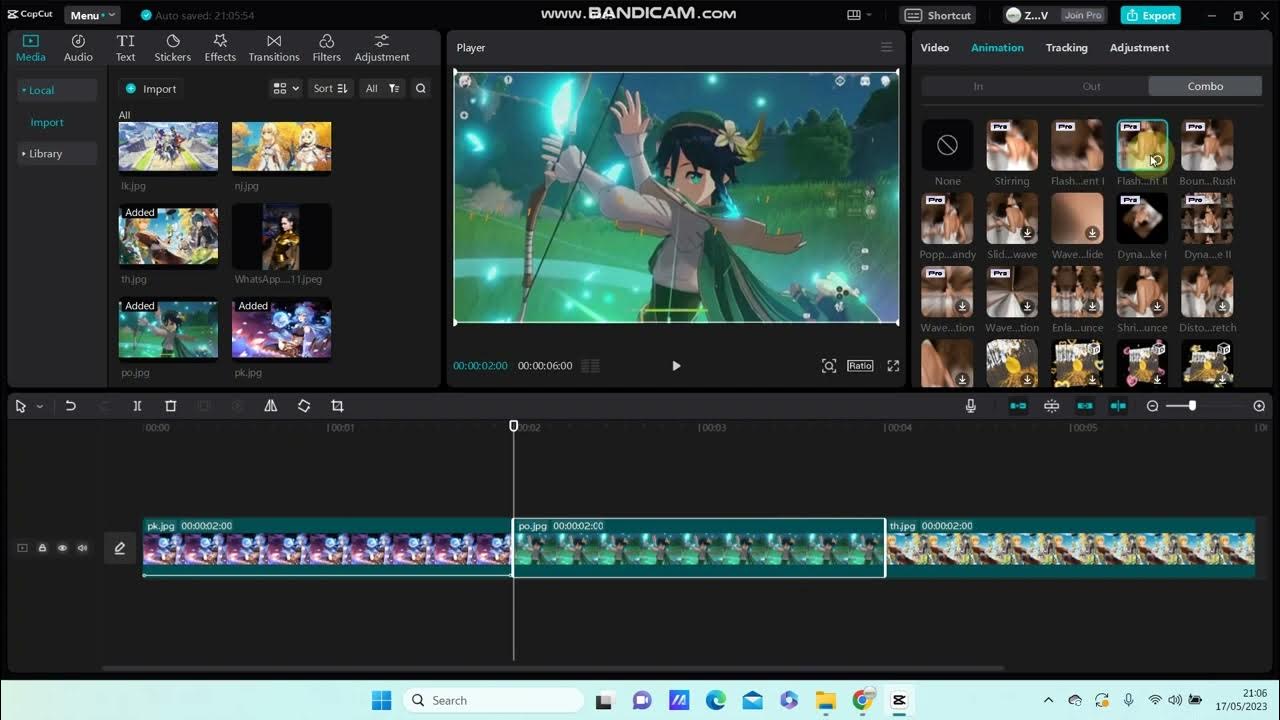Click the Join Pro button
Viewport: 1280px width, 720px height.
click(x=1082, y=15)
